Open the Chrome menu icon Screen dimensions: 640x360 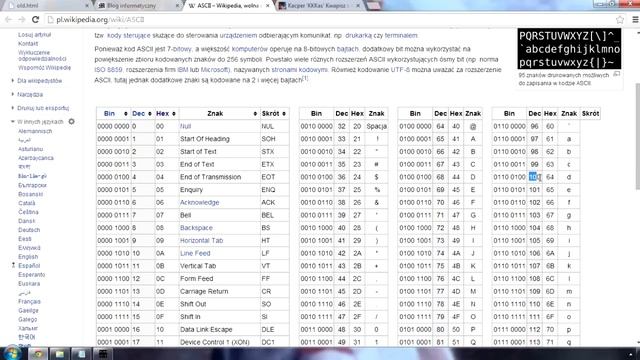coord(635,19)
